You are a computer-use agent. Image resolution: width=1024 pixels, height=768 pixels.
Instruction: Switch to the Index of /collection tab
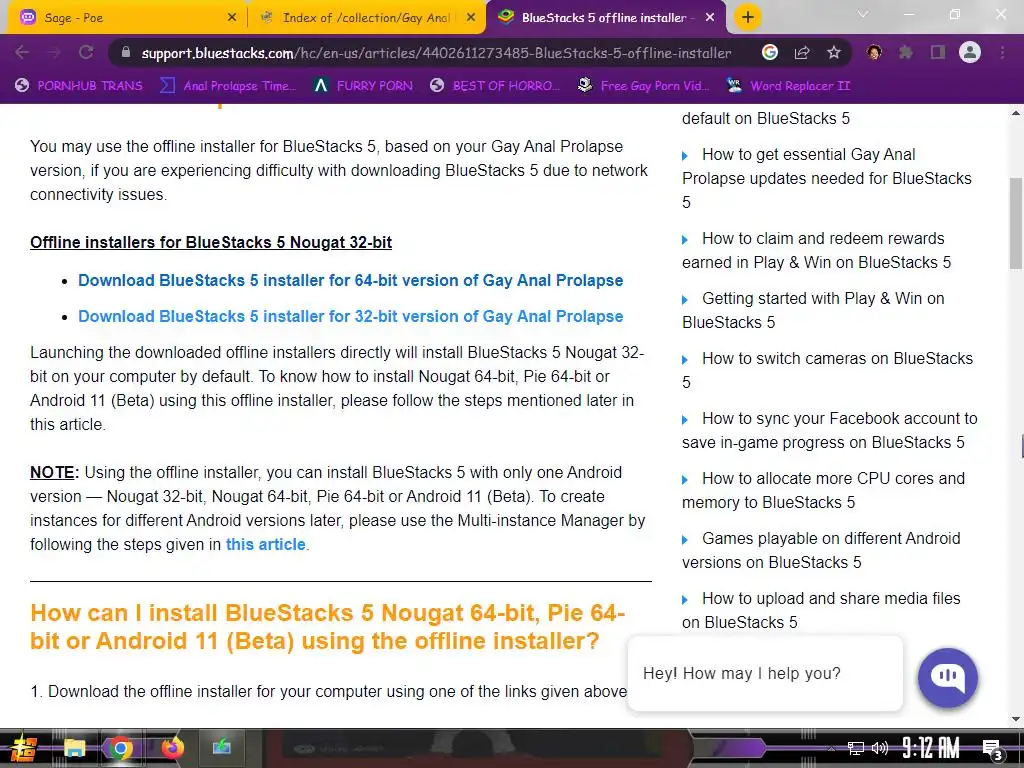click(x=366, y=18)
